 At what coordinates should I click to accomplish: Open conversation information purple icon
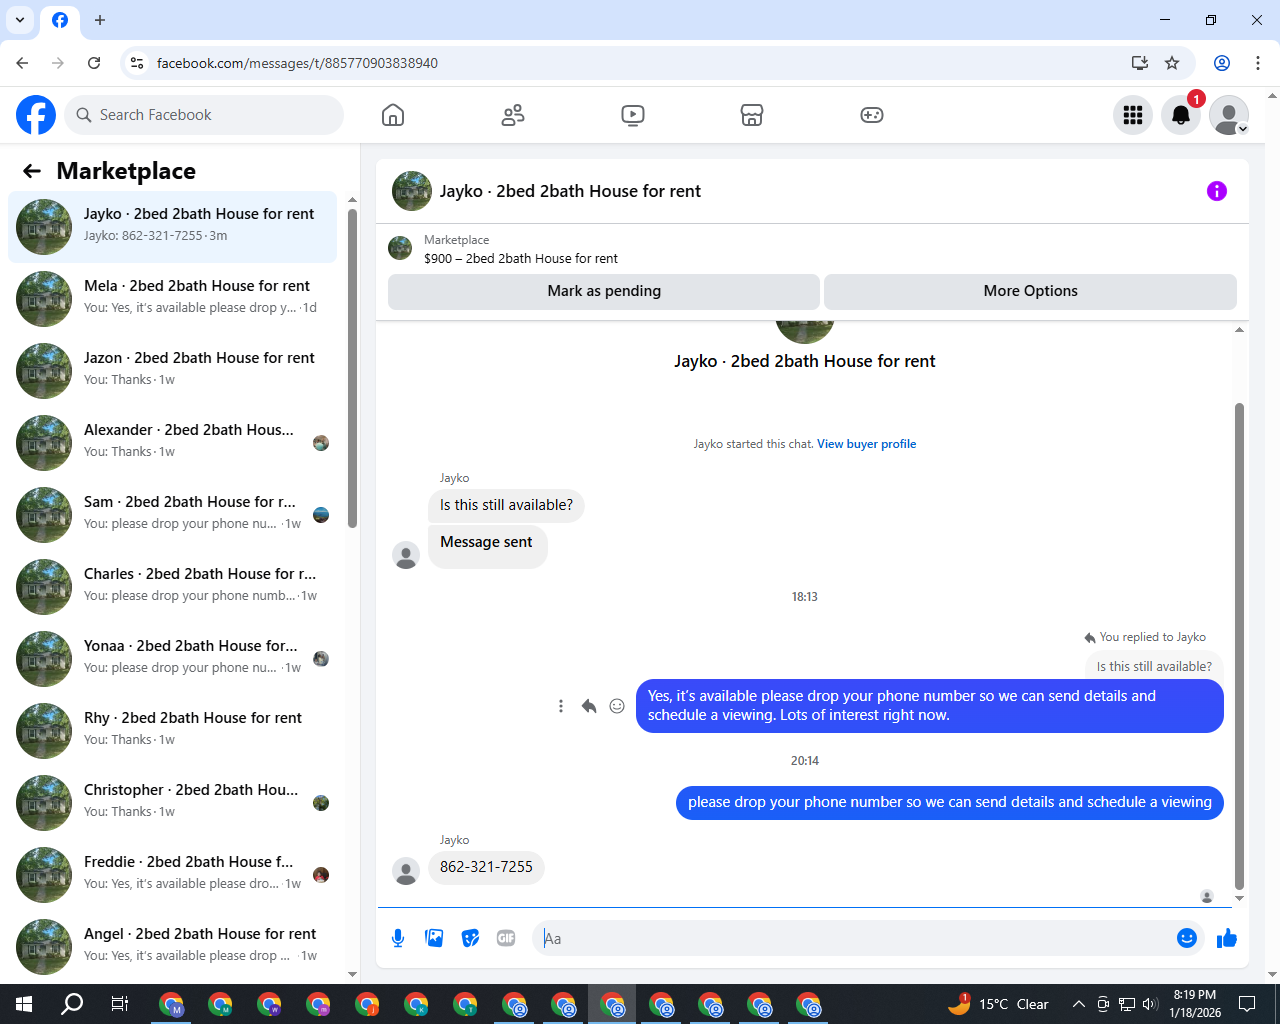1217,191
